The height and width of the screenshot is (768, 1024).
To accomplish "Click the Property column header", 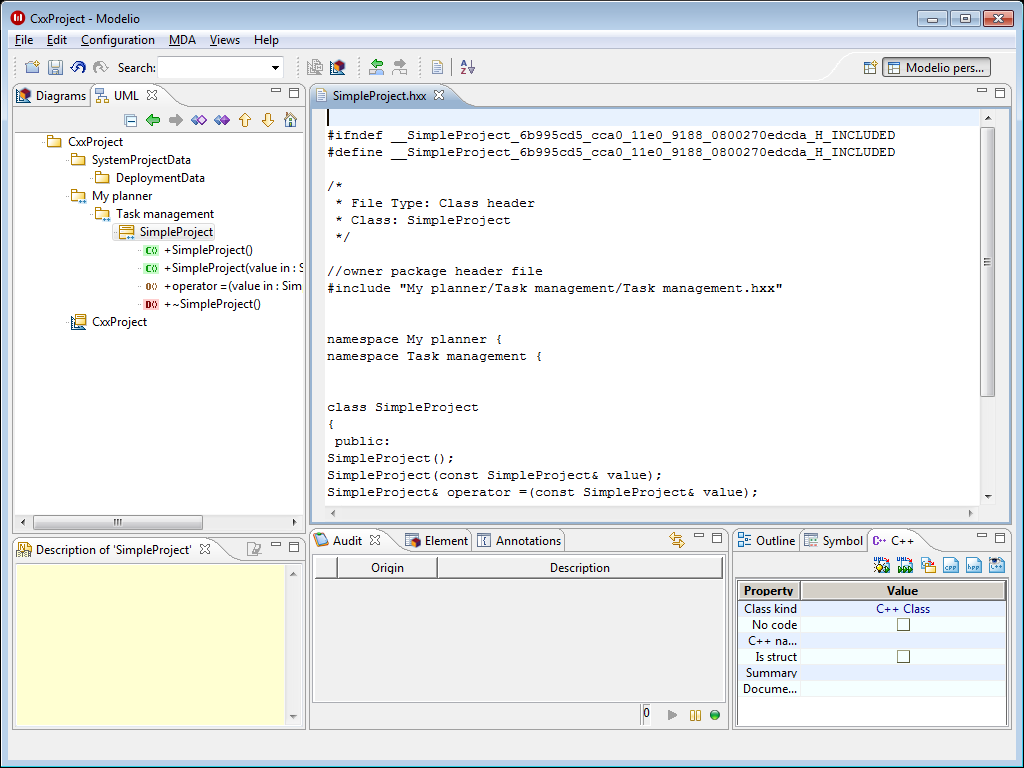I will coord(769,591).
